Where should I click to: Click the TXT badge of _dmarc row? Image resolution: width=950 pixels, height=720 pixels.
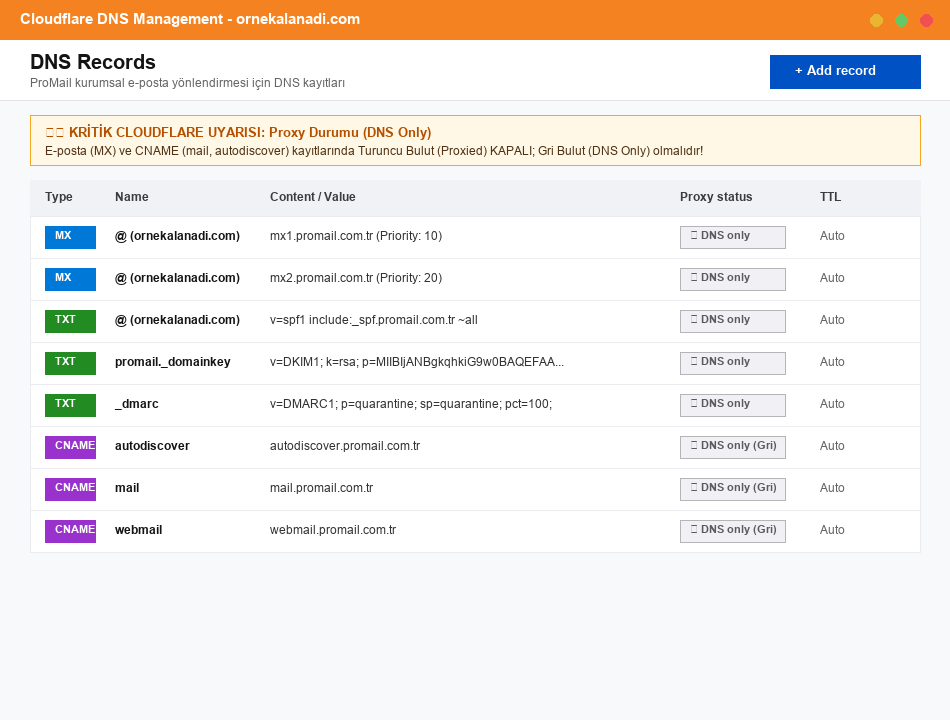click(x=70, y=405)
